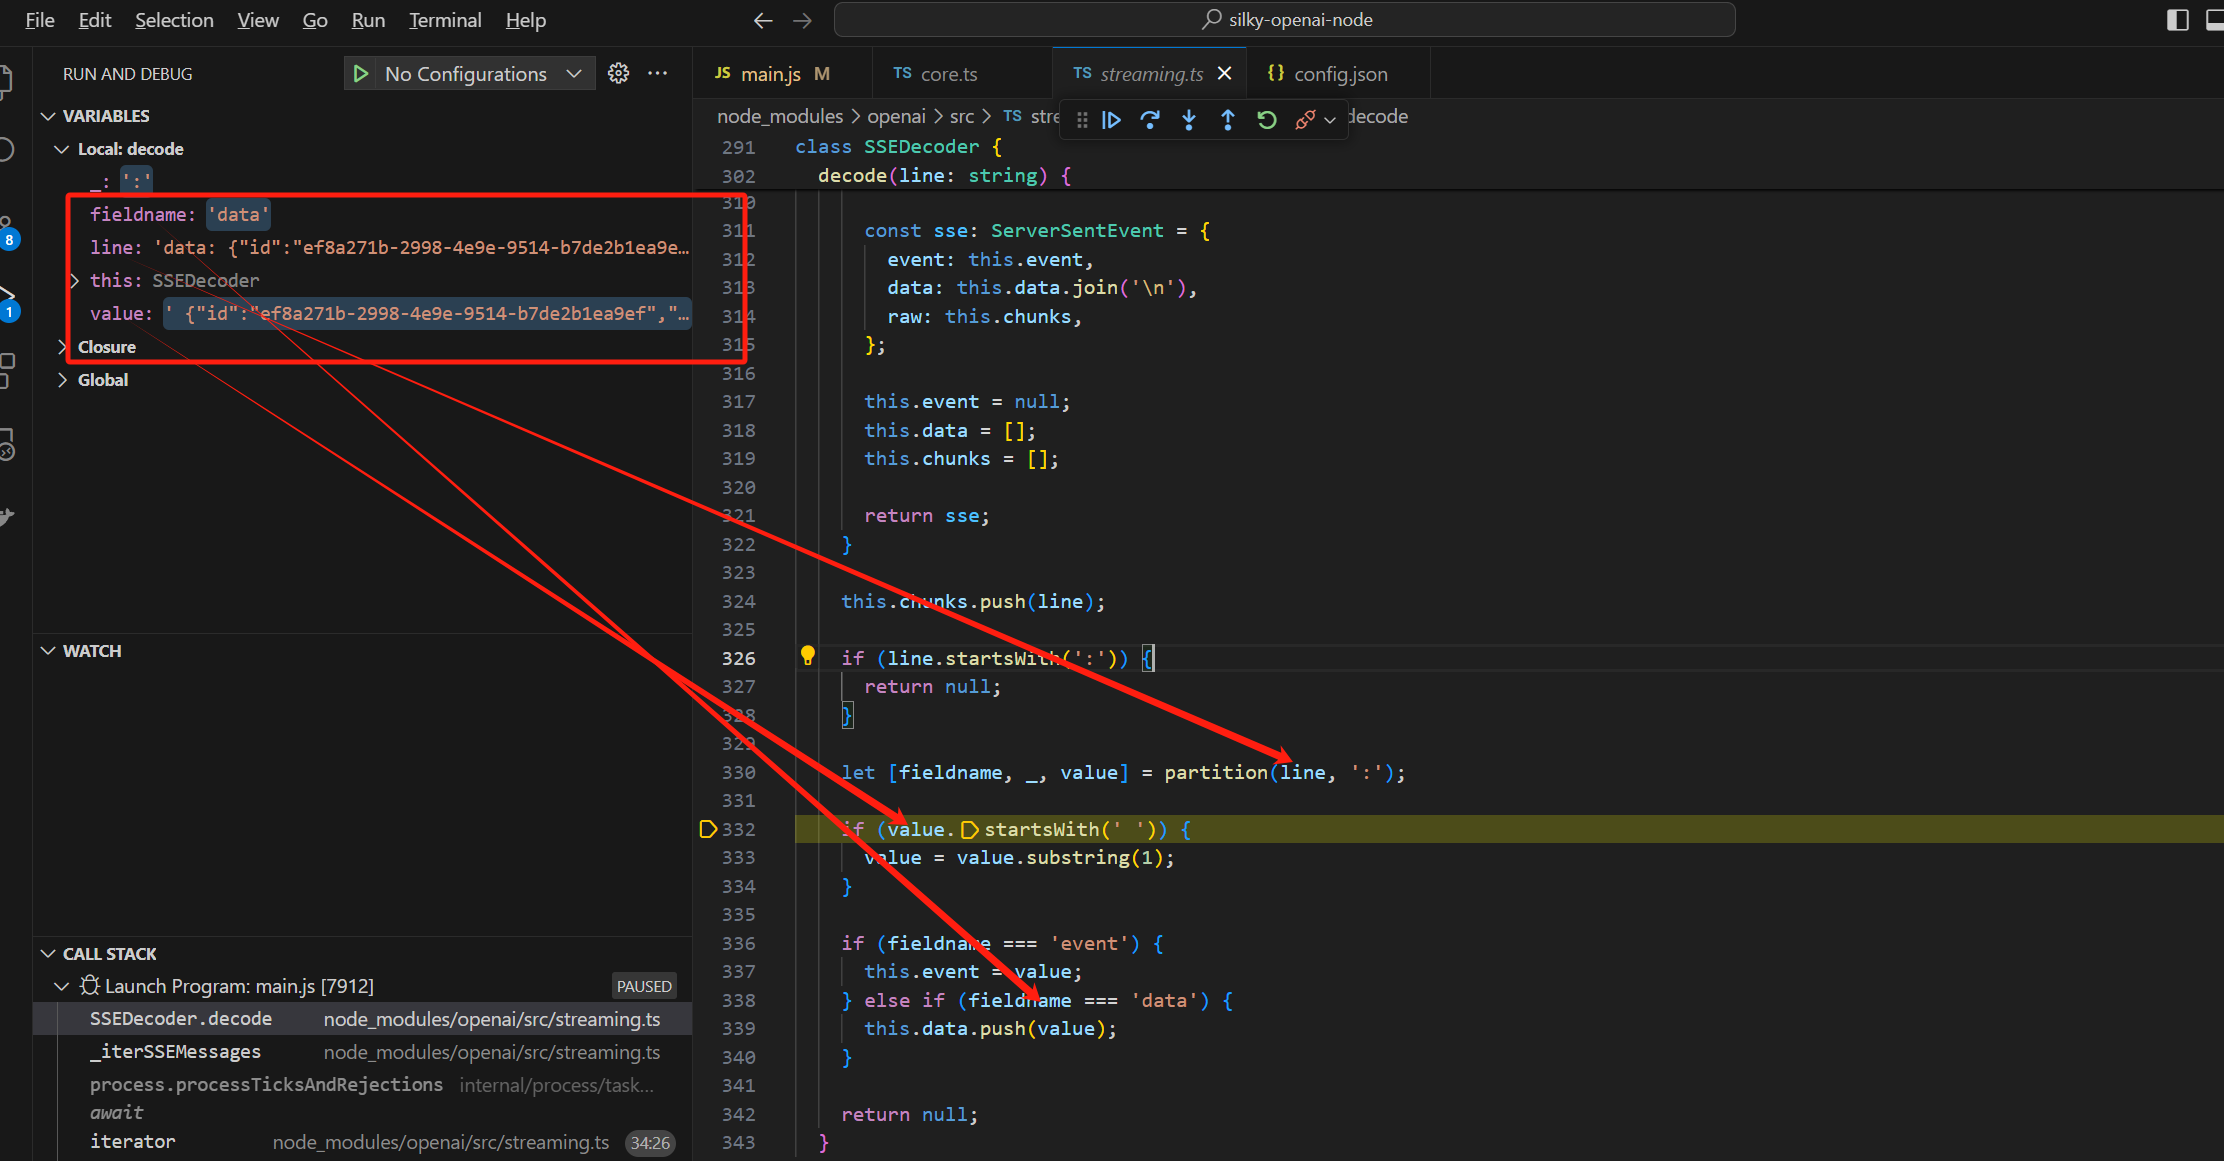Click the Step Out debug button

[x=1228, y=120]
